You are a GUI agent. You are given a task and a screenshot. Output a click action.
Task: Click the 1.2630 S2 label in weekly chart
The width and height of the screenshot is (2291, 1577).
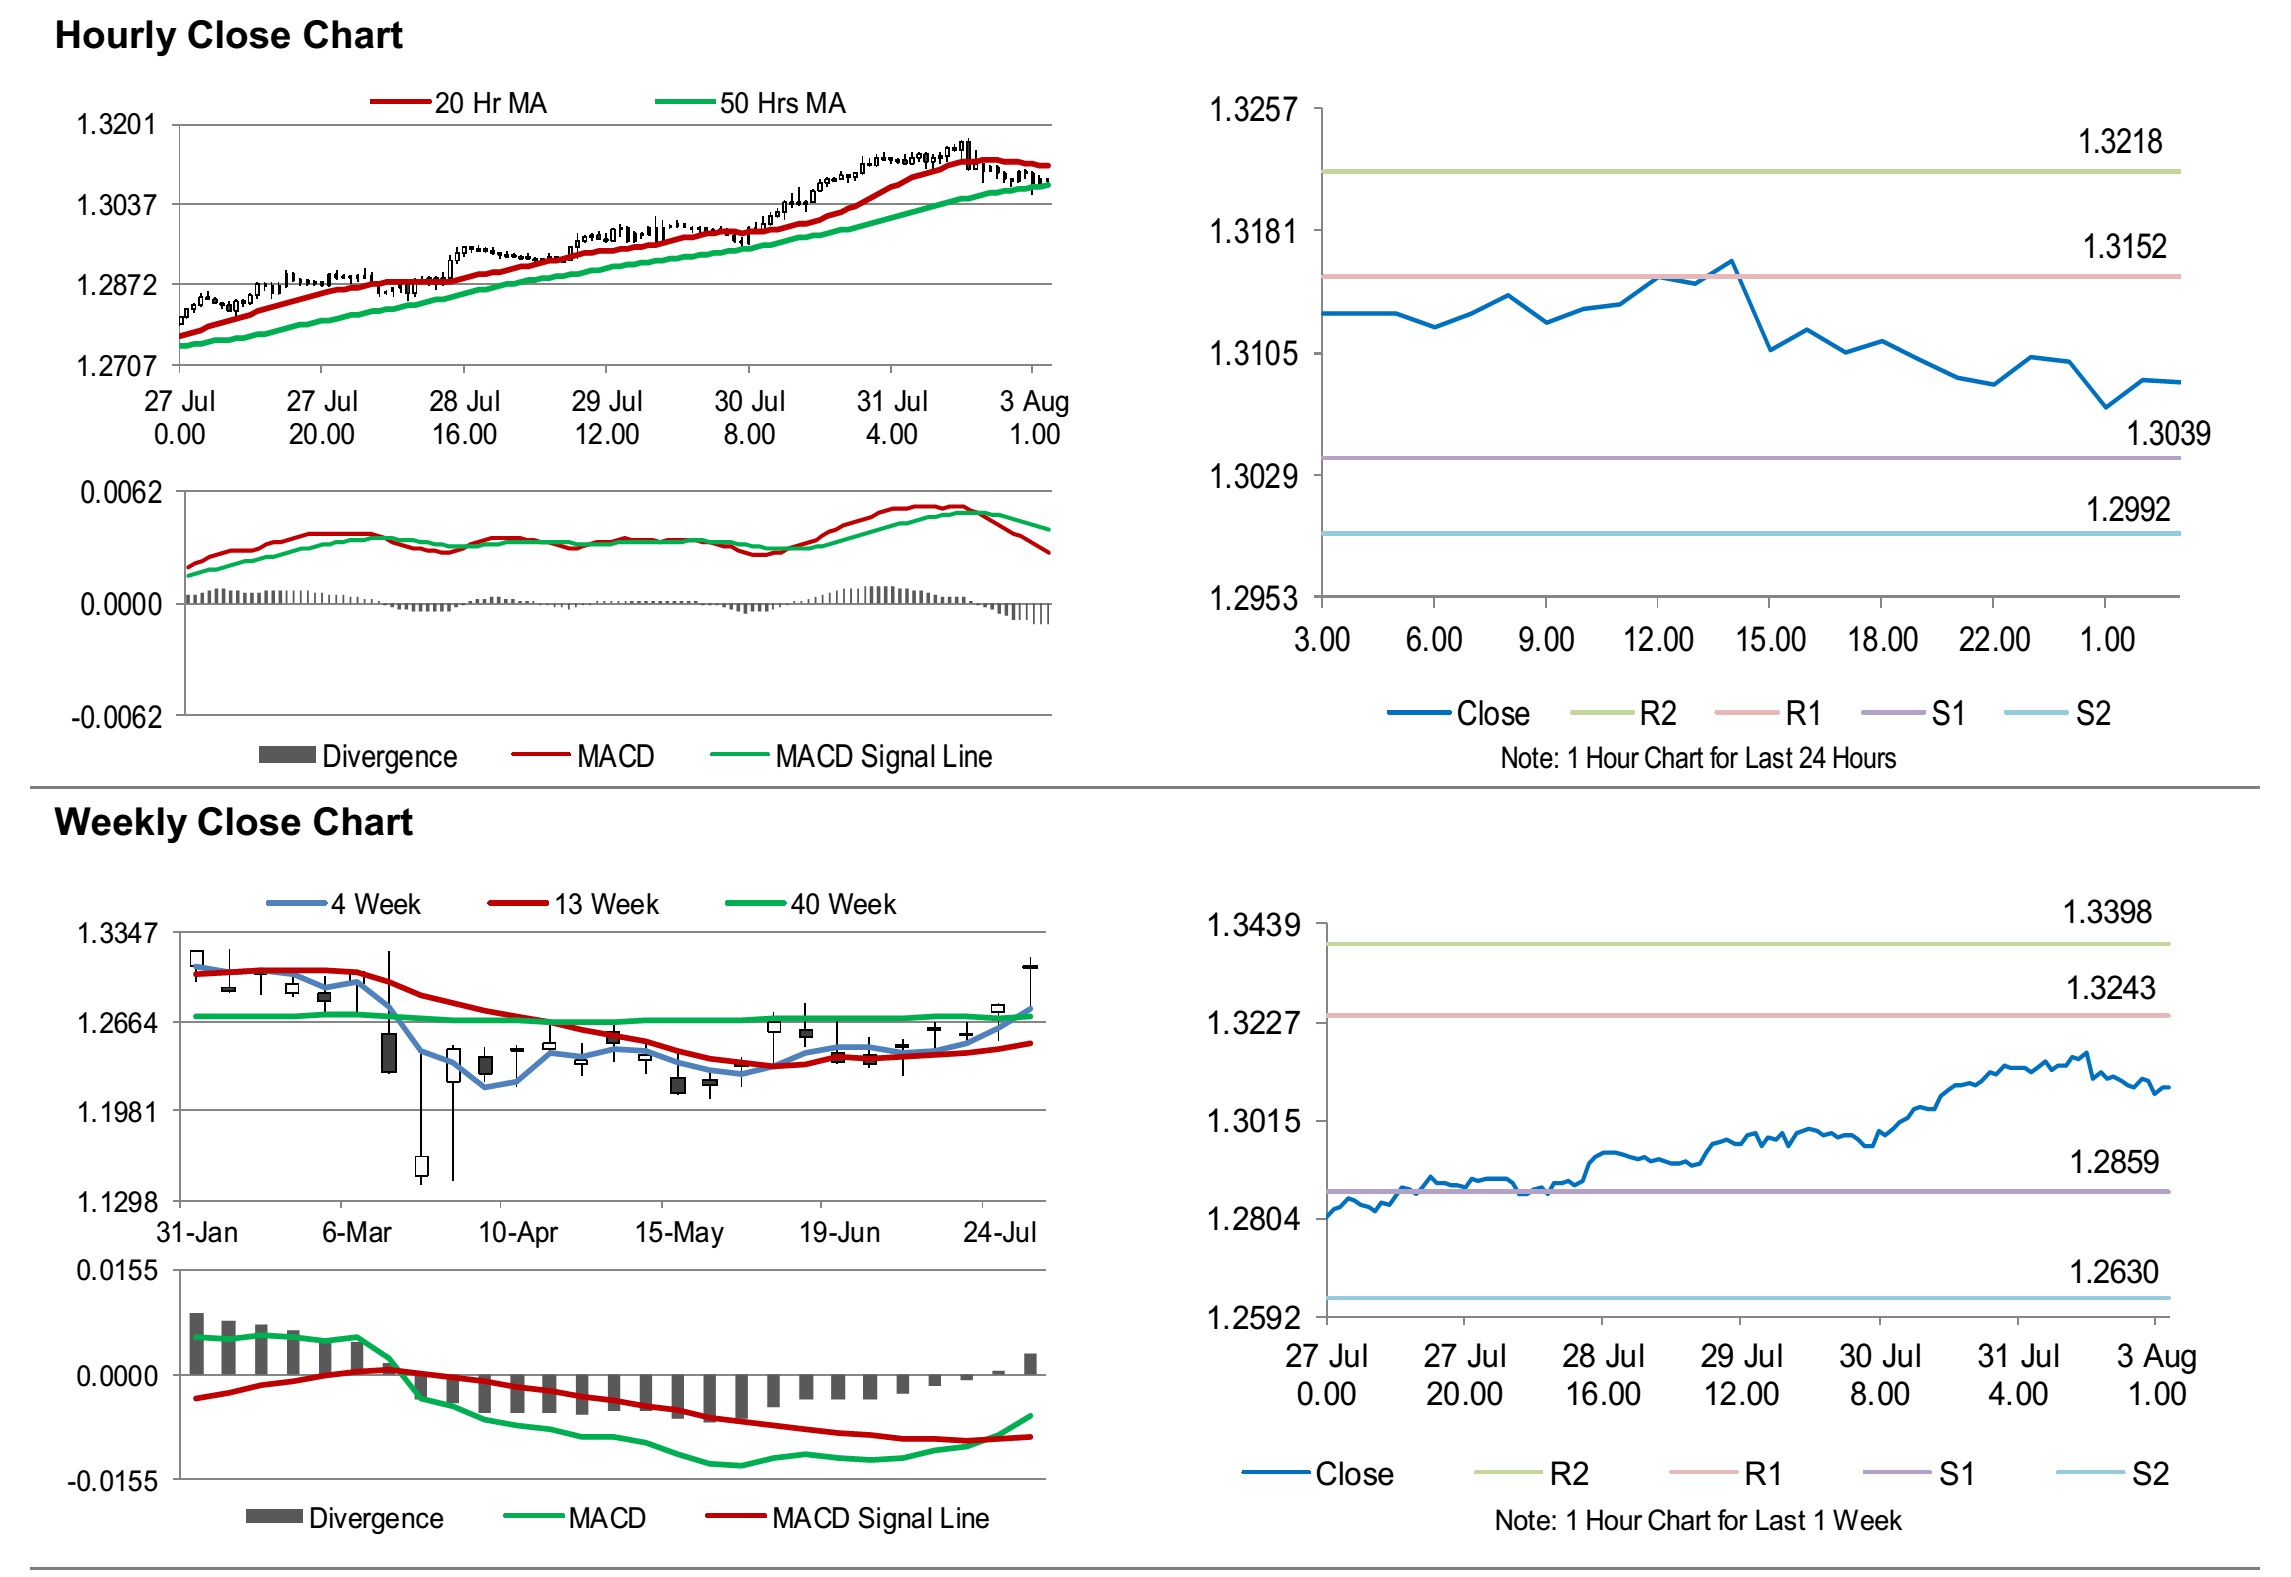(2114, 1272)
